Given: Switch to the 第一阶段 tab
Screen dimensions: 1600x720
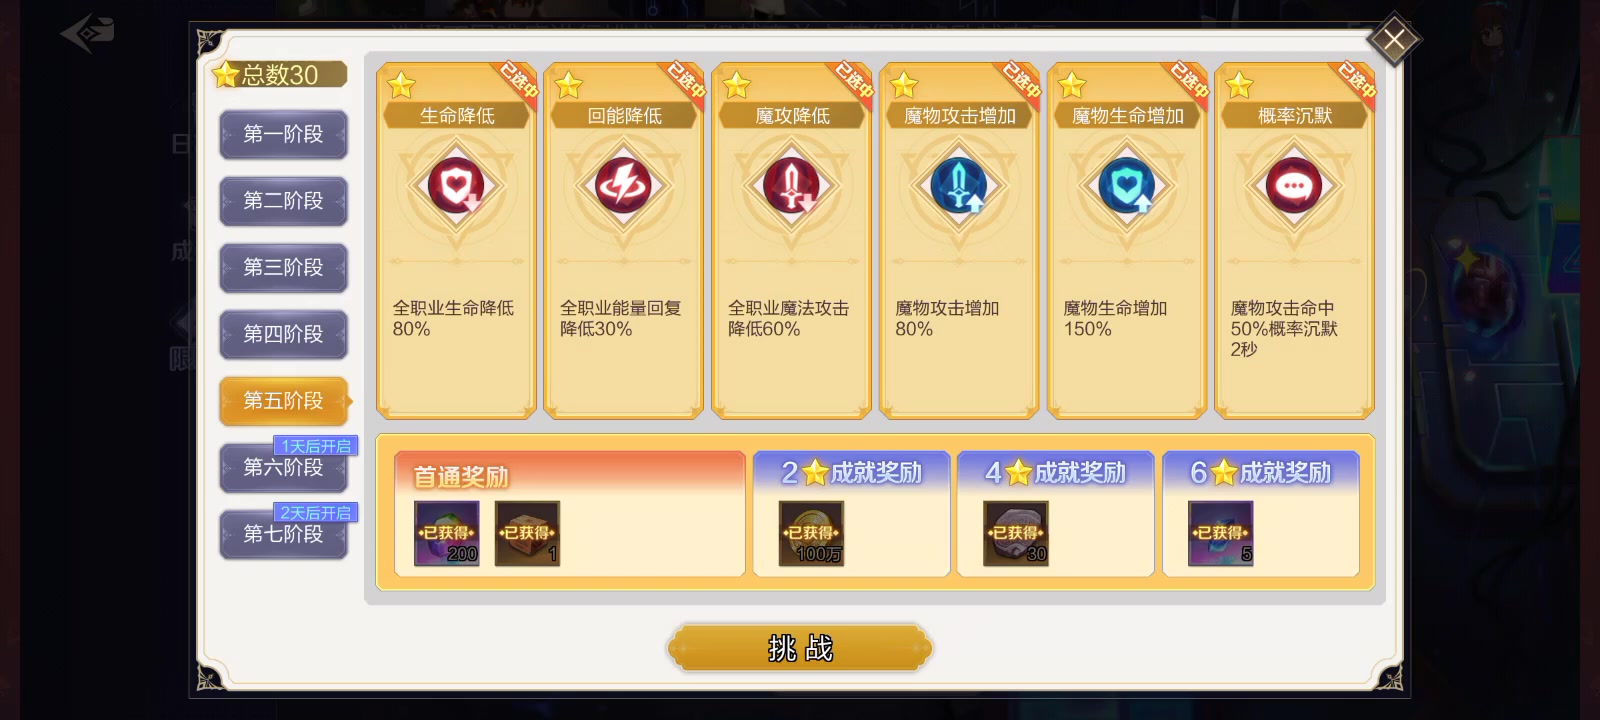Looking at the screenshot, I should (284, 134).
